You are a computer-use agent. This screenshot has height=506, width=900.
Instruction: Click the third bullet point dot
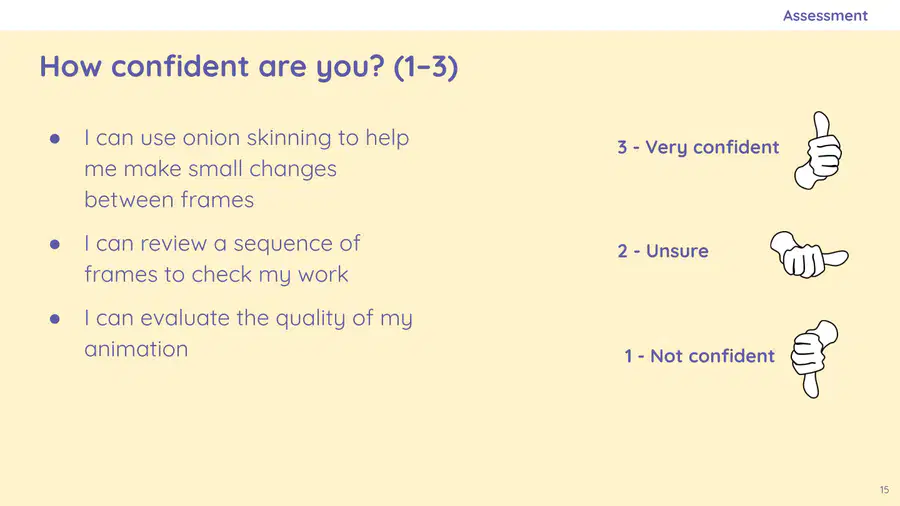55,319
